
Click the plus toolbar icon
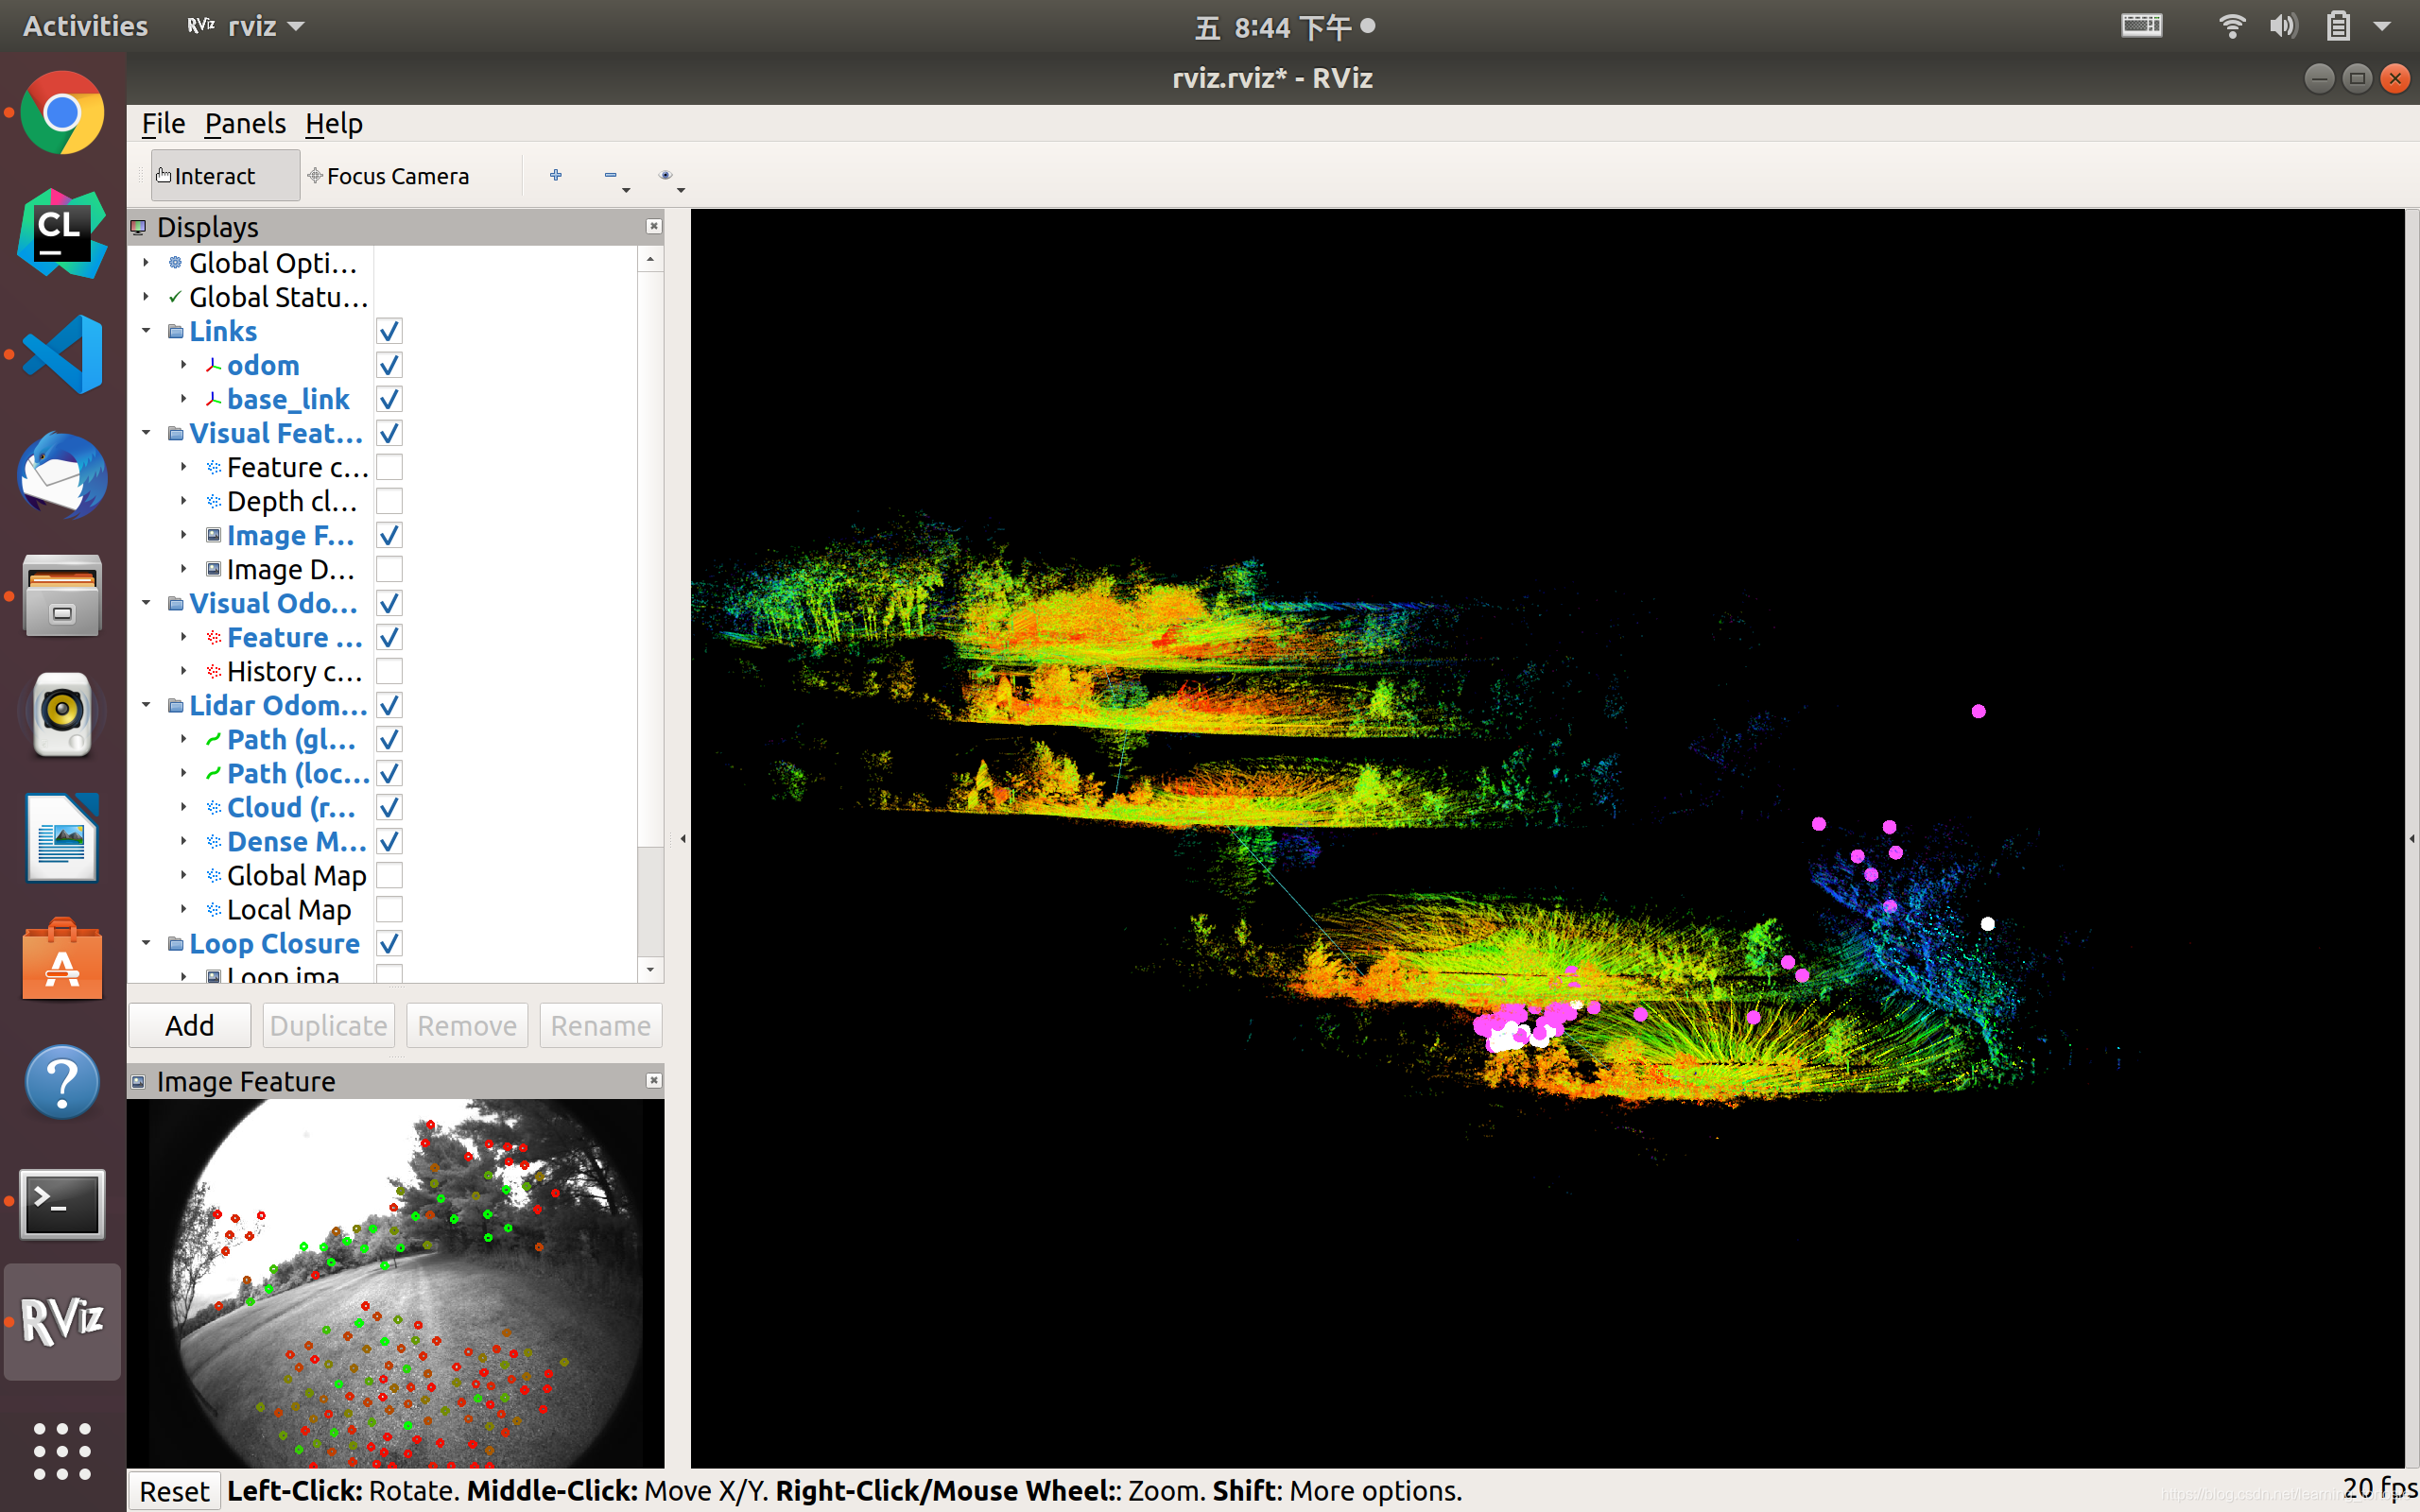click(x=556, y=175)
